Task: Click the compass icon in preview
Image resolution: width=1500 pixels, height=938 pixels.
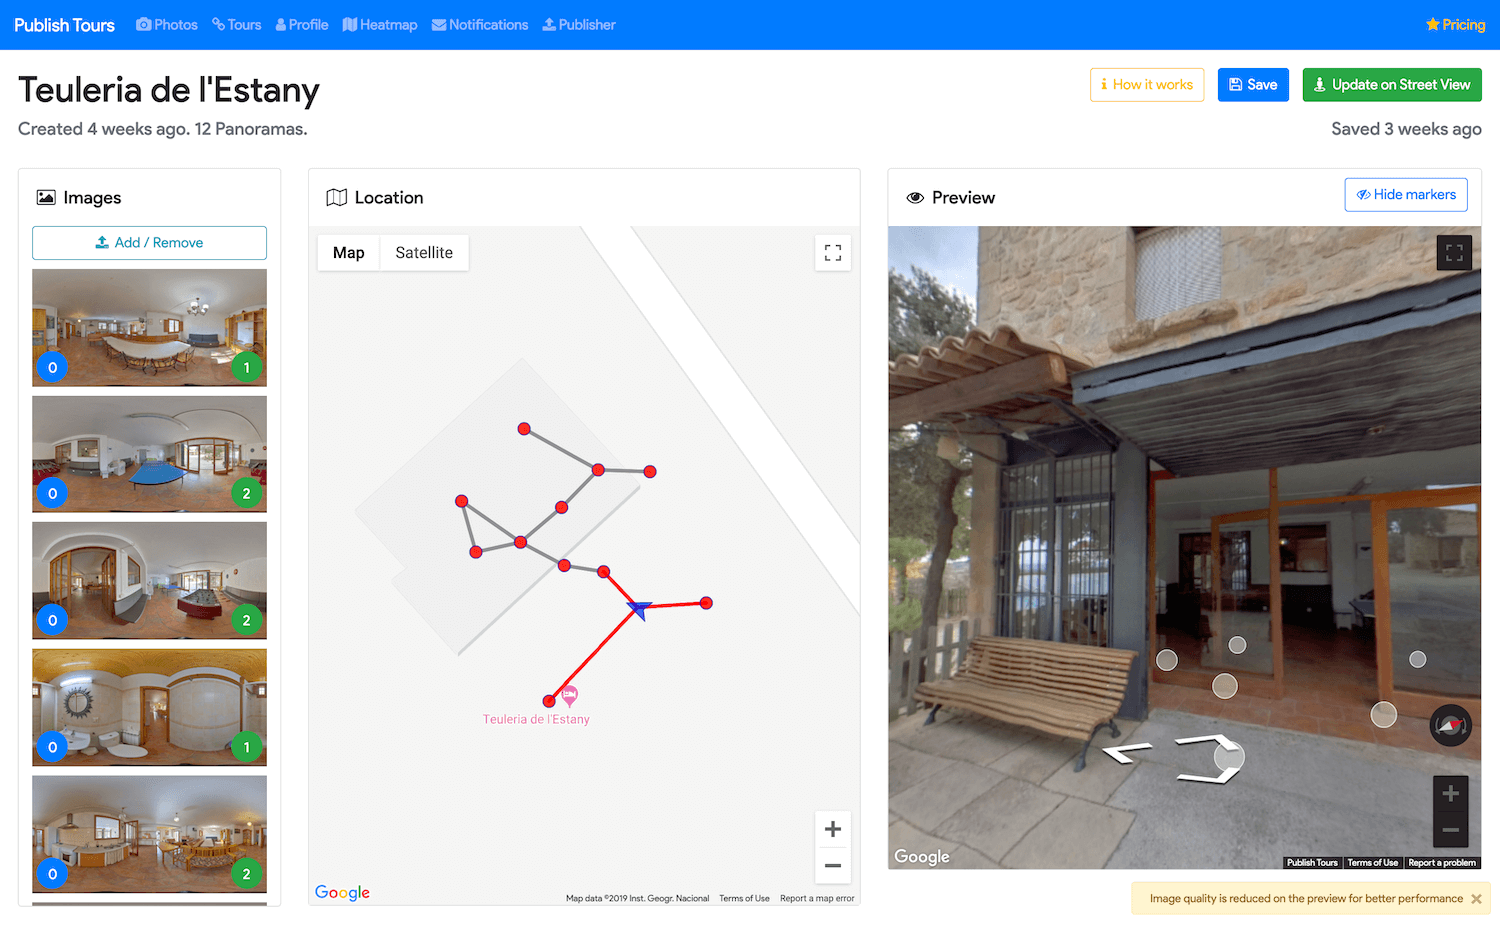Action: tap(1450, 726)
